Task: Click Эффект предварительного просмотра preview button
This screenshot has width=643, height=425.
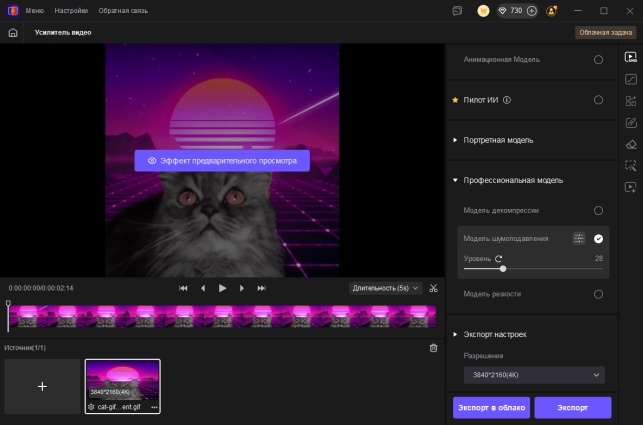Action: tap(222, 161)
